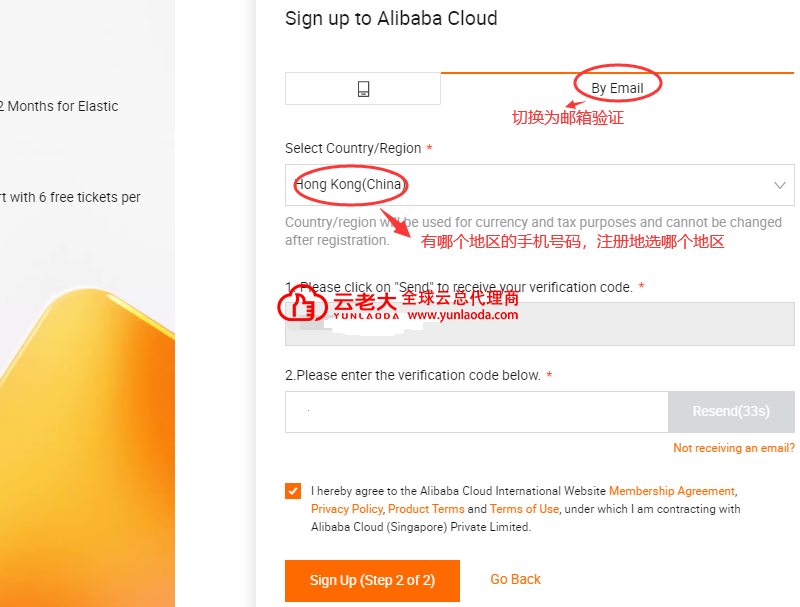Open the "Not receiving an email?" link
The height and width of the screenshot is (607, 800).
tap(733, 448)
